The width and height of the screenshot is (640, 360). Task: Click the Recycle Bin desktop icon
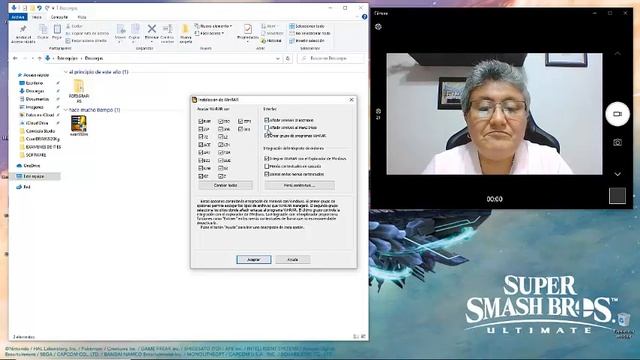point(623,319)
